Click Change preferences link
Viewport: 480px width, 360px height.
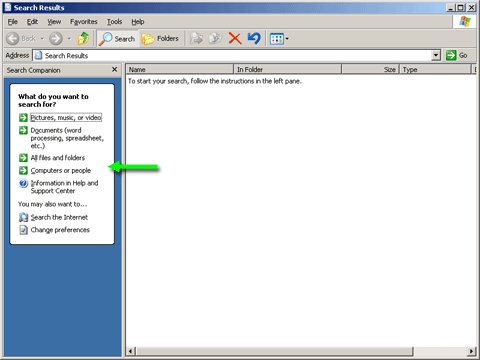tap(60, 230)
